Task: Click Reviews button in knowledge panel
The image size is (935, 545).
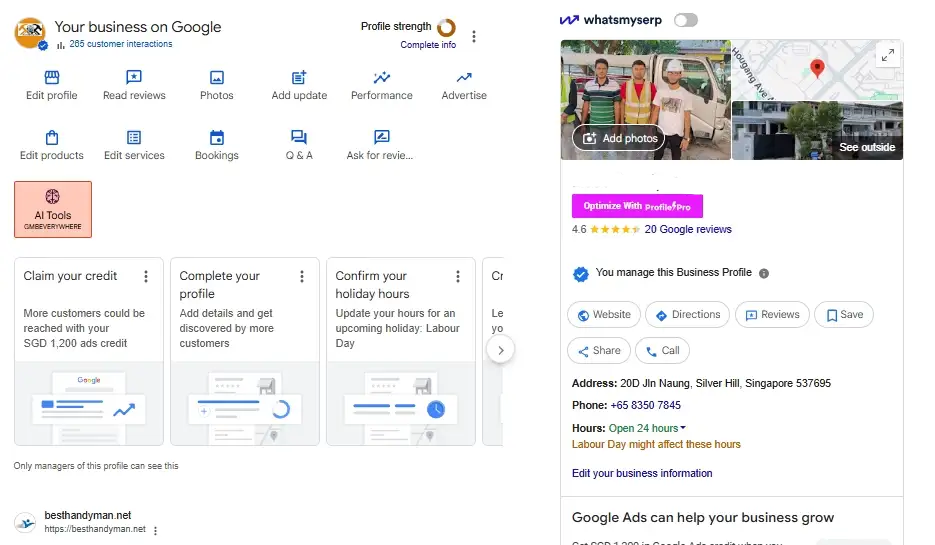Action: point(772,315)
